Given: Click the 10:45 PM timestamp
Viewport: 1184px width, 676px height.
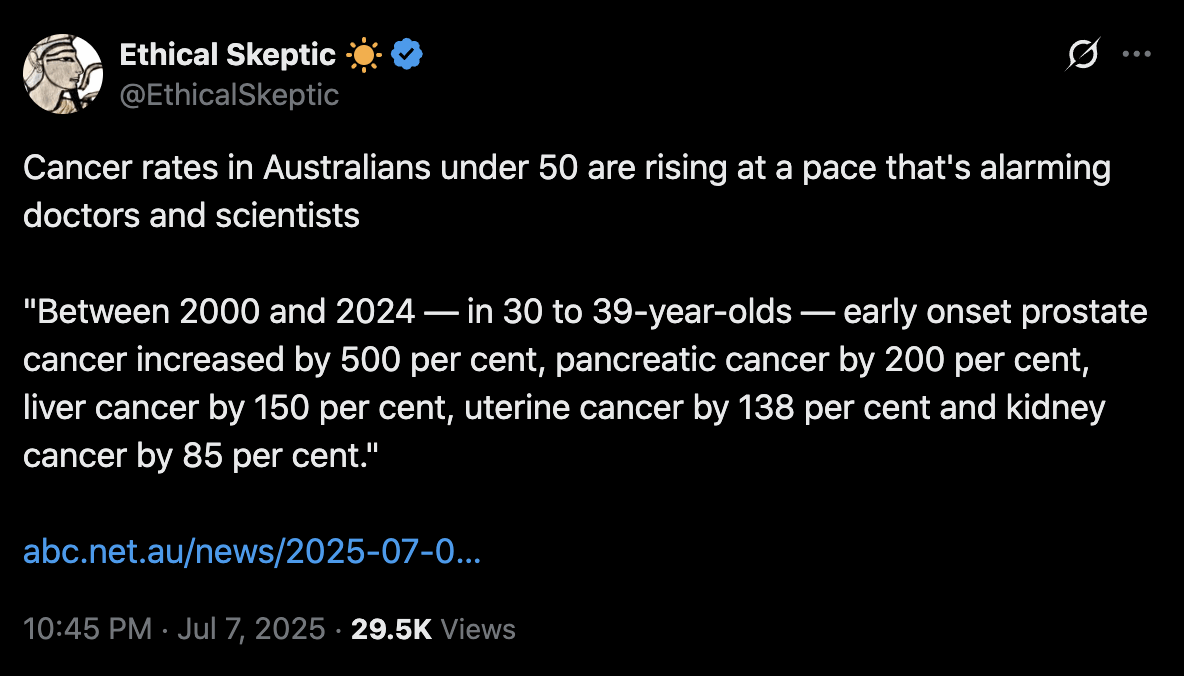Looking at the screenshot, I should coord(87,629).
